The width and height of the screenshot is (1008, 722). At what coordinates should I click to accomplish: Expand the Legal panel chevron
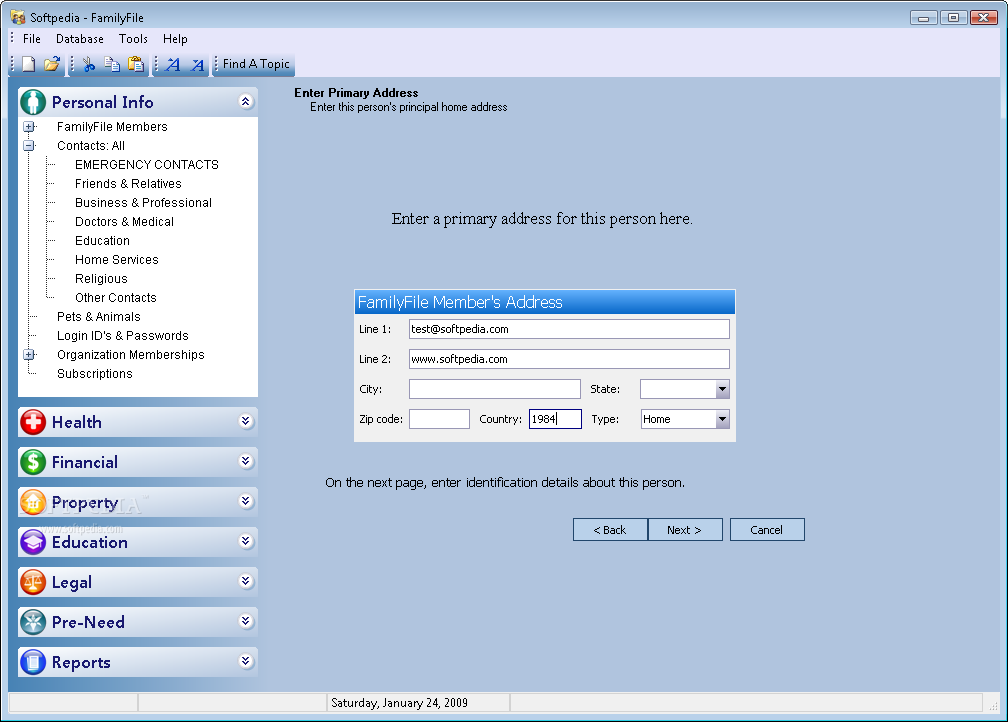coord(246,581)
